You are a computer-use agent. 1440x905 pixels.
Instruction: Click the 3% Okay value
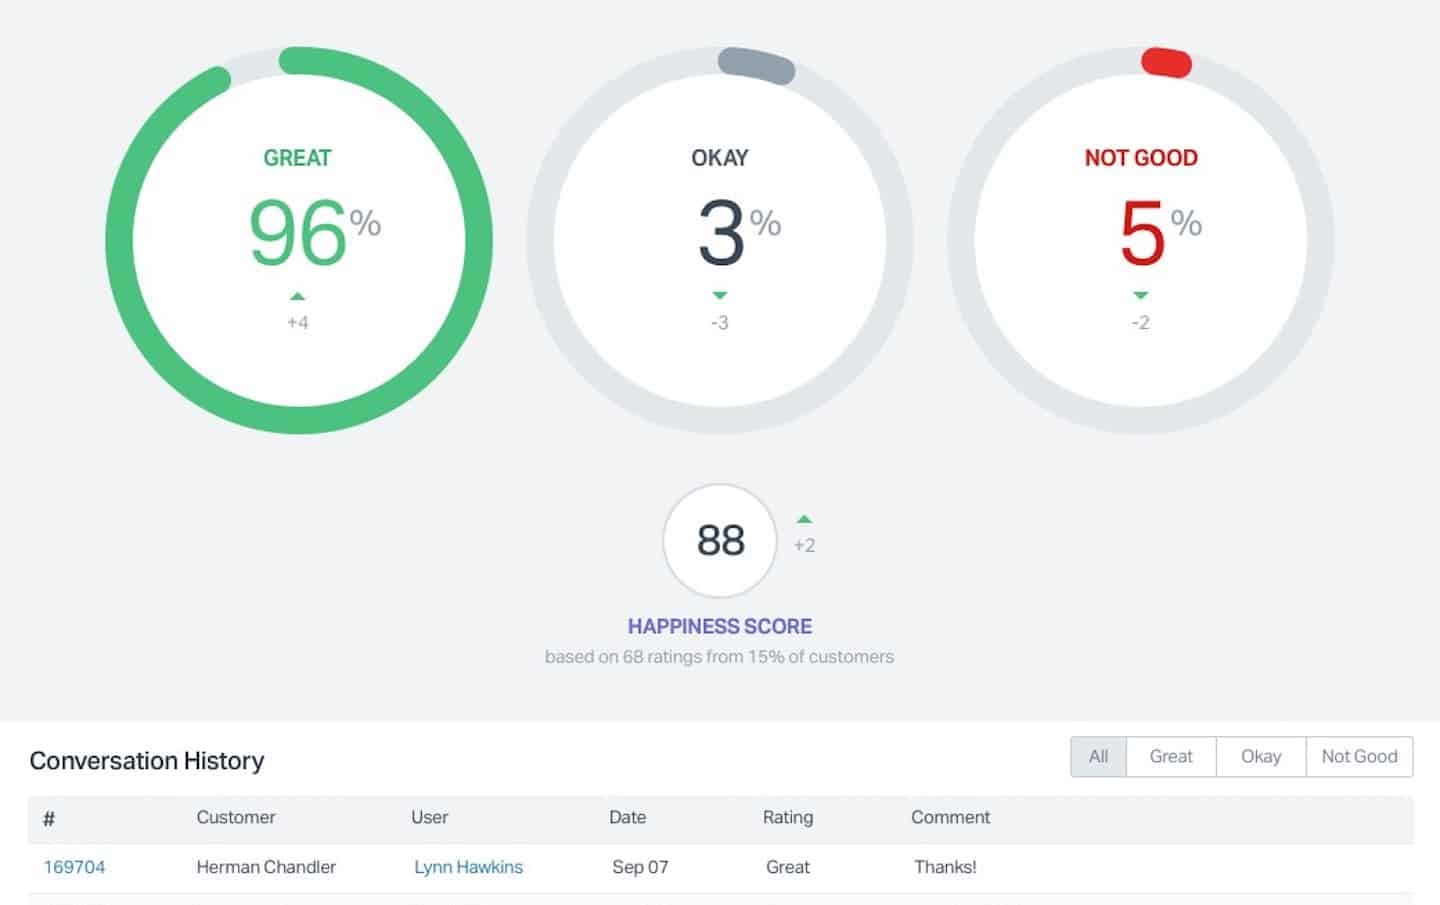pyautogui.click(x=739, y=233)
